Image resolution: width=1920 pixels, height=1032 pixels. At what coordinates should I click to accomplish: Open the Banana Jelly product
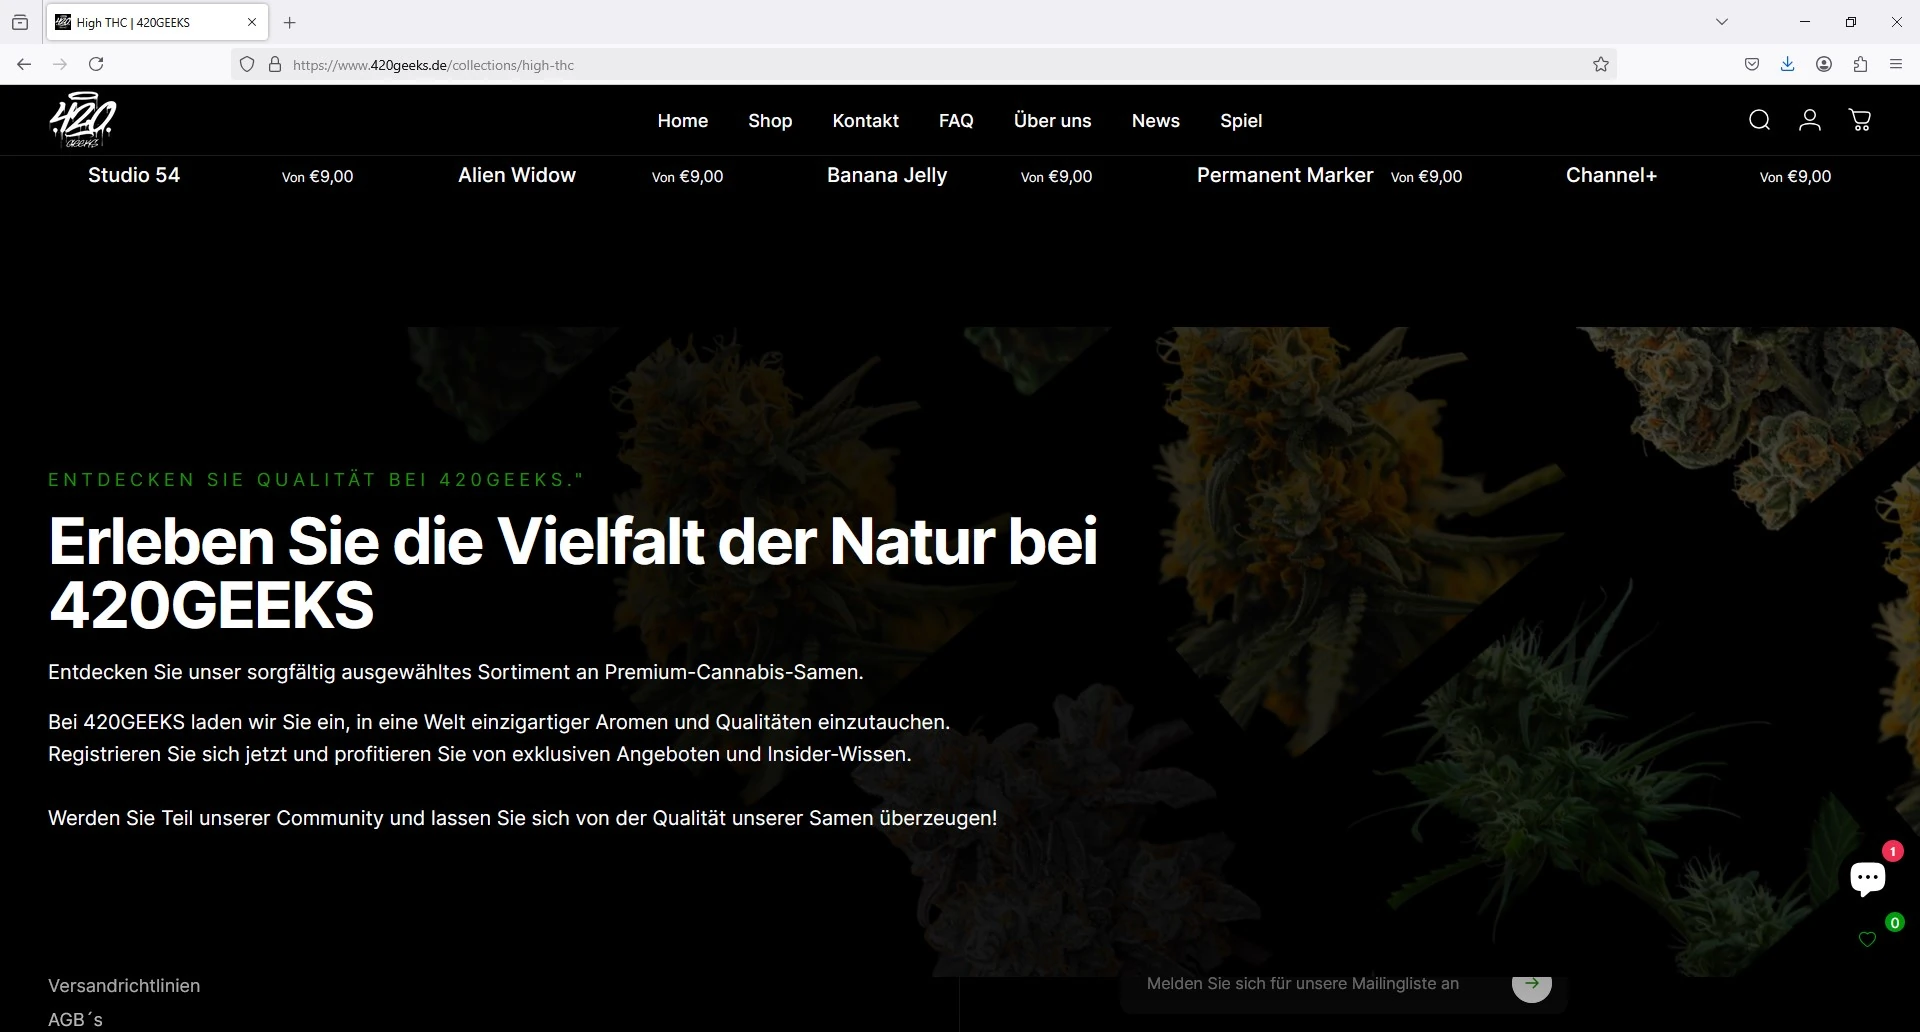coord(887,175)
